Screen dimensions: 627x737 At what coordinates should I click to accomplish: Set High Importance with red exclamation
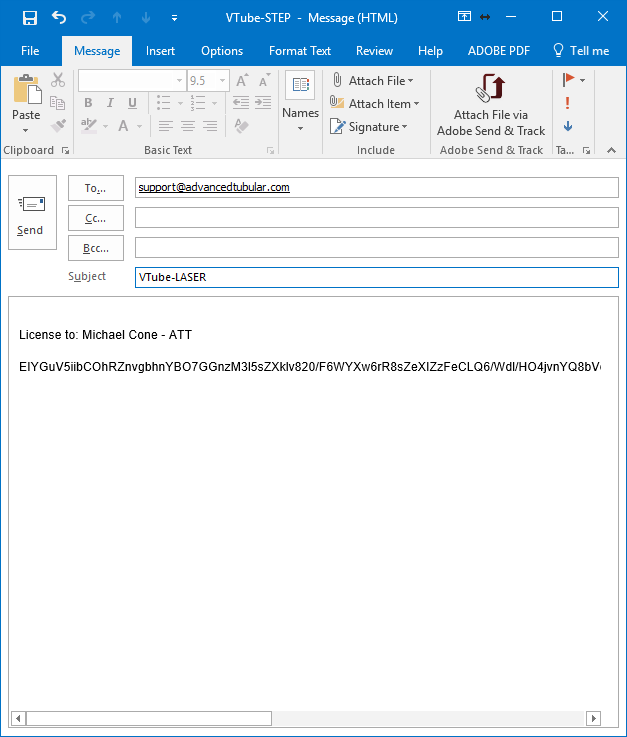[x=568, y=103]
